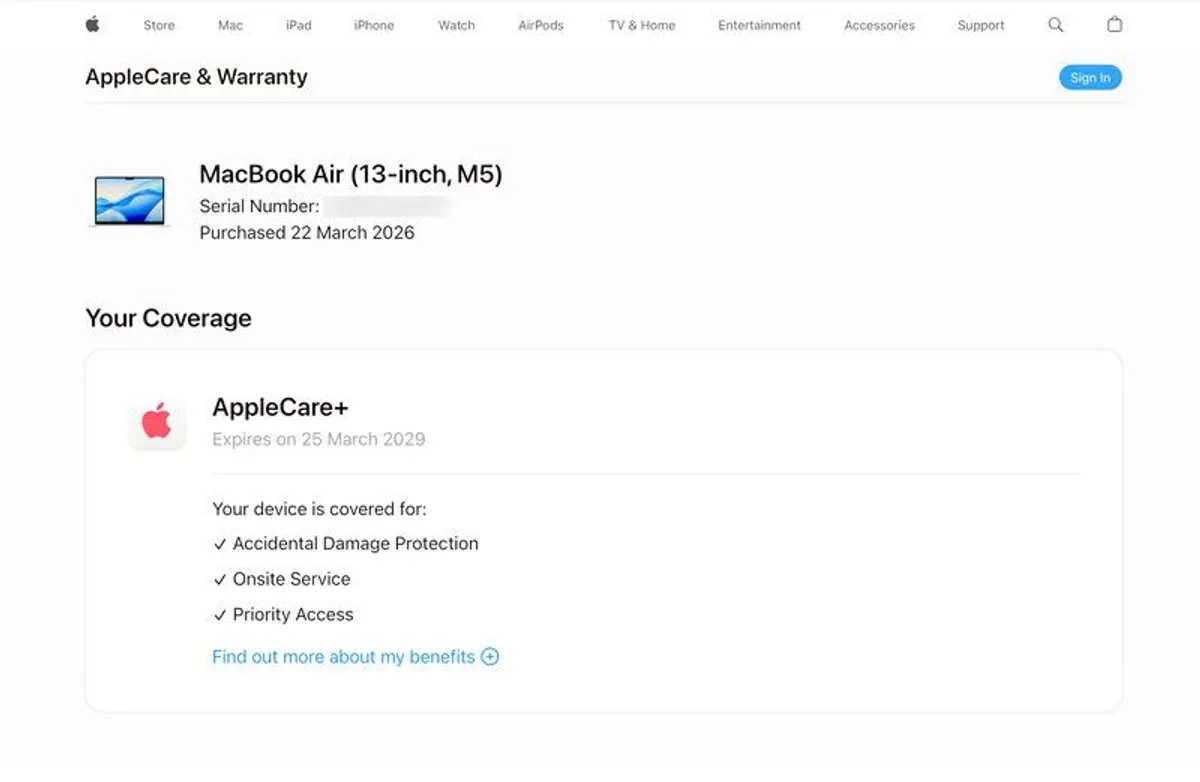The image size is (1200, 782).
Task: Open the search magnifier icon
Action: (1055, 25)
